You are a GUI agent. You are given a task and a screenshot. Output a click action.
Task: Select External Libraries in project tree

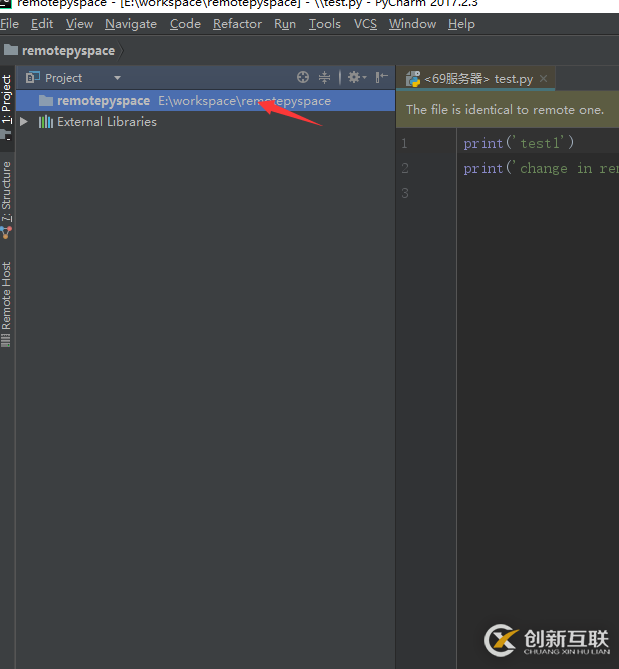[x=107, y=122]
